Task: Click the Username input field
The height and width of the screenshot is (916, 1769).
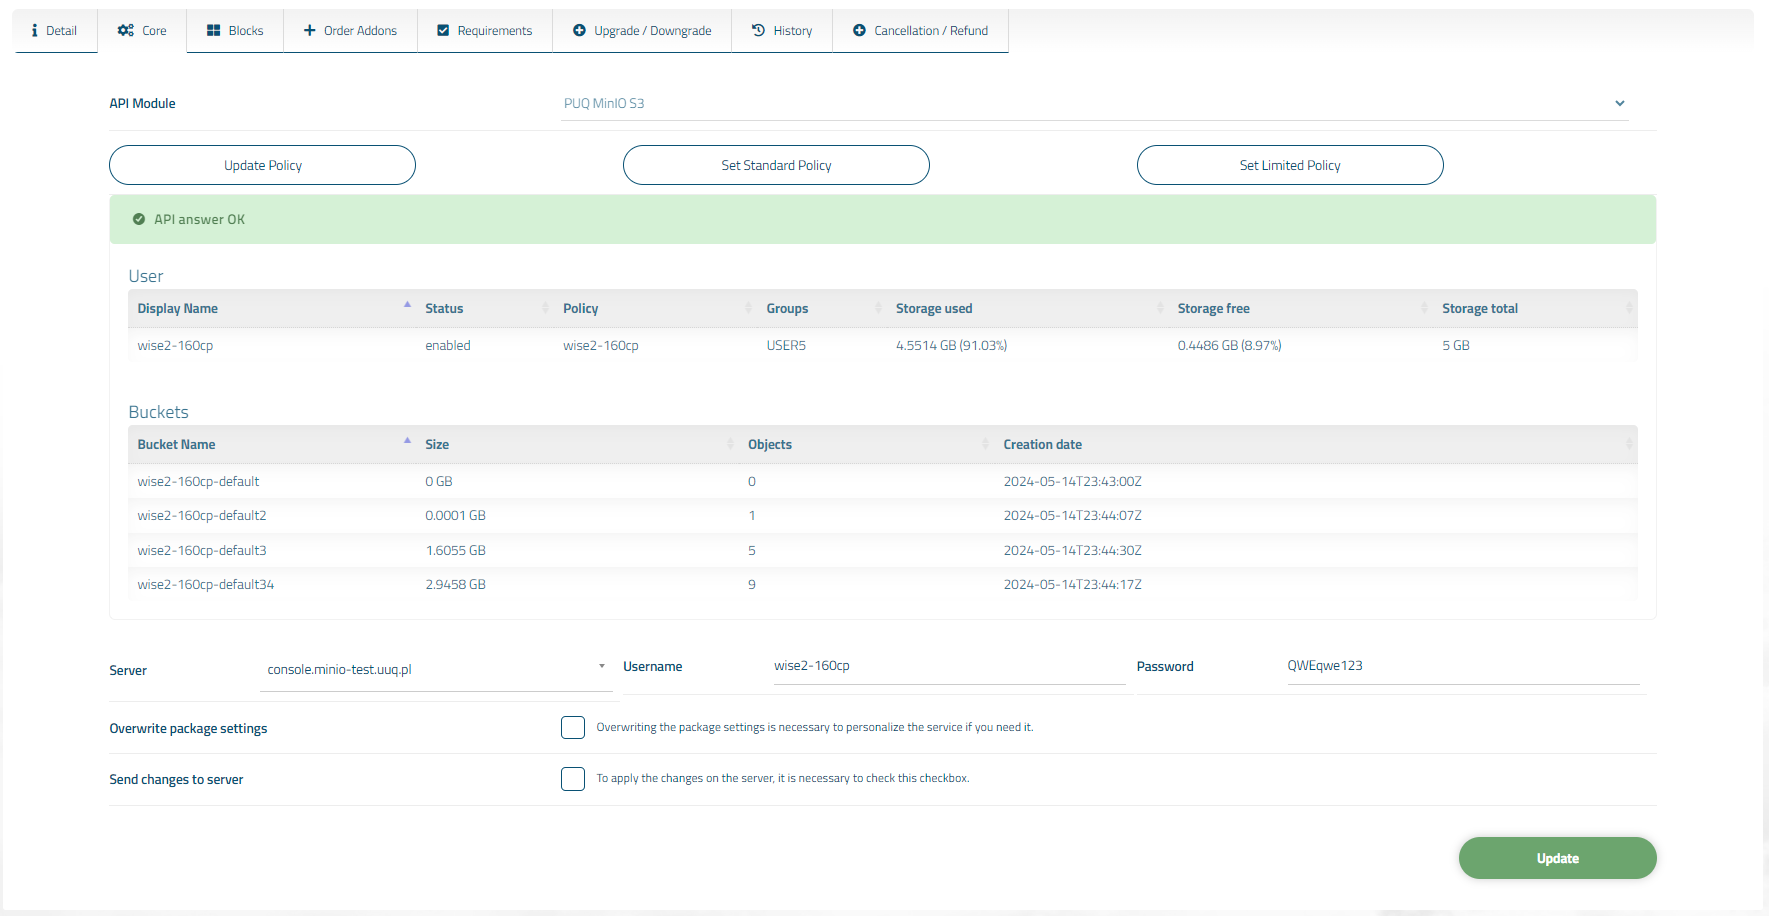Action: click(x=950, y=666)
